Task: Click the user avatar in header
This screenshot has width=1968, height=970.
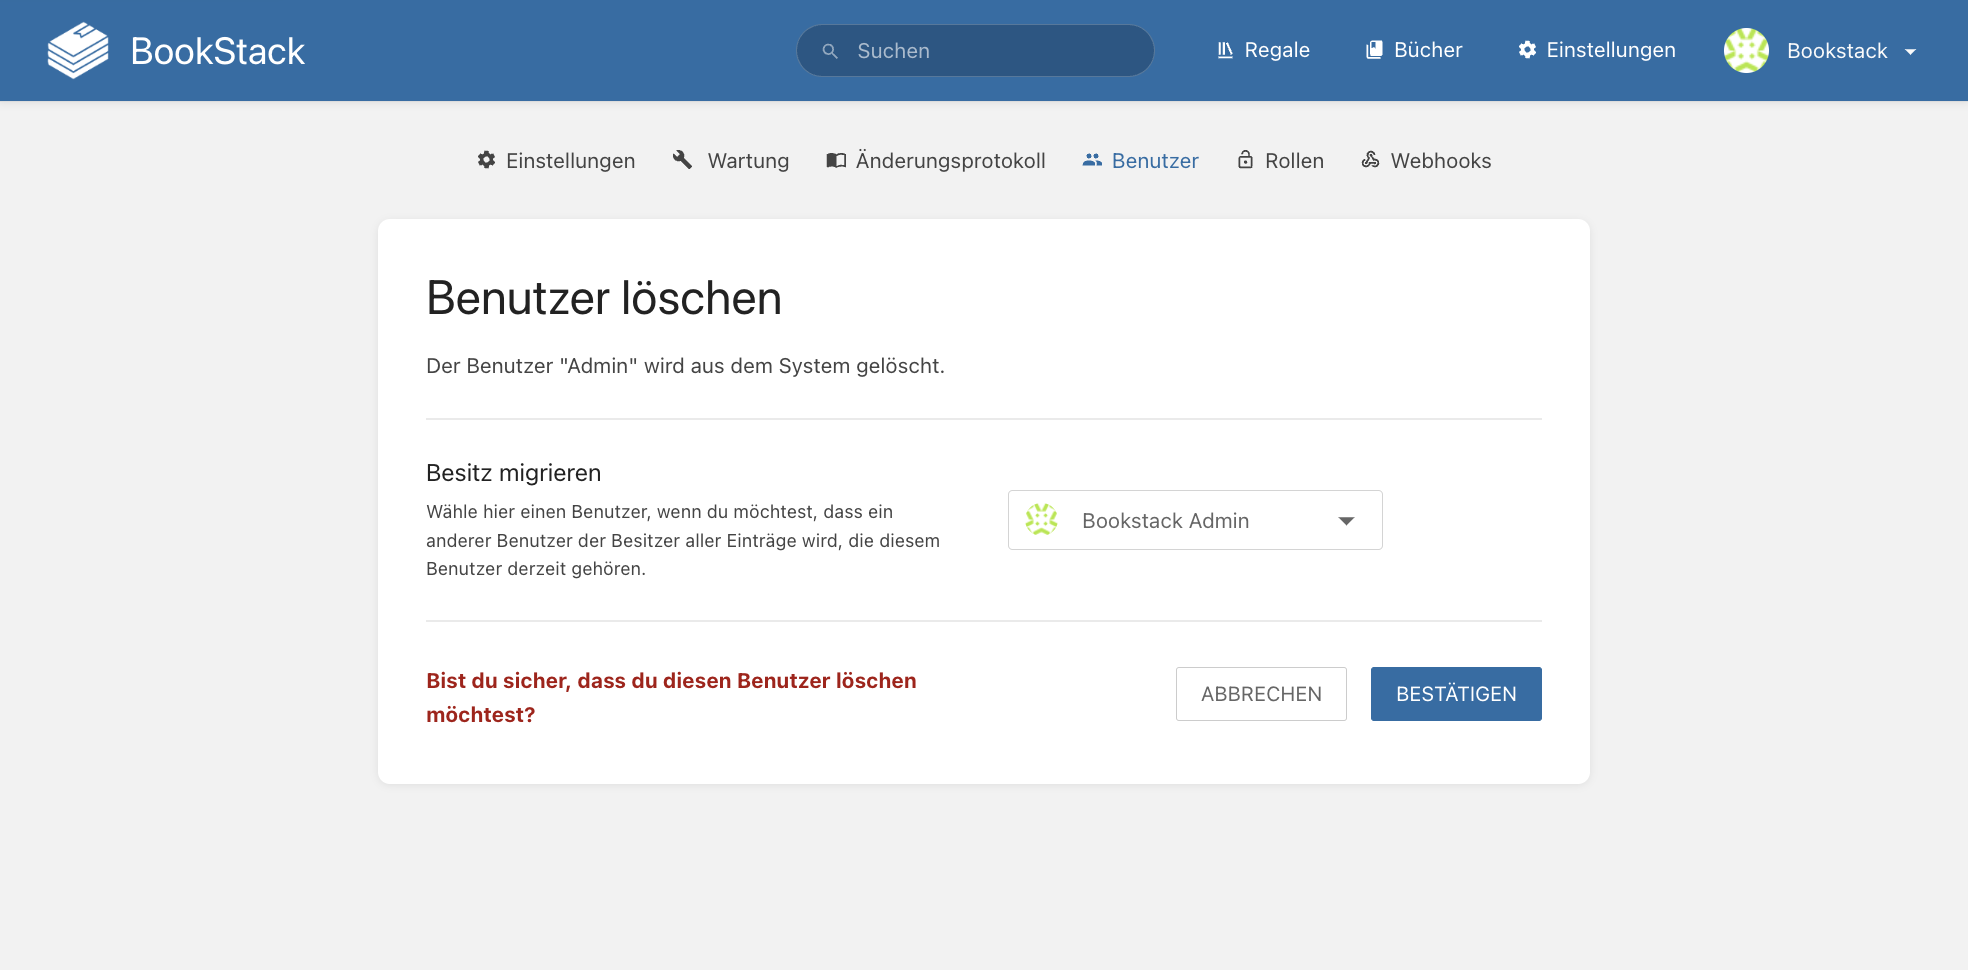Action: pos(1746,51)
